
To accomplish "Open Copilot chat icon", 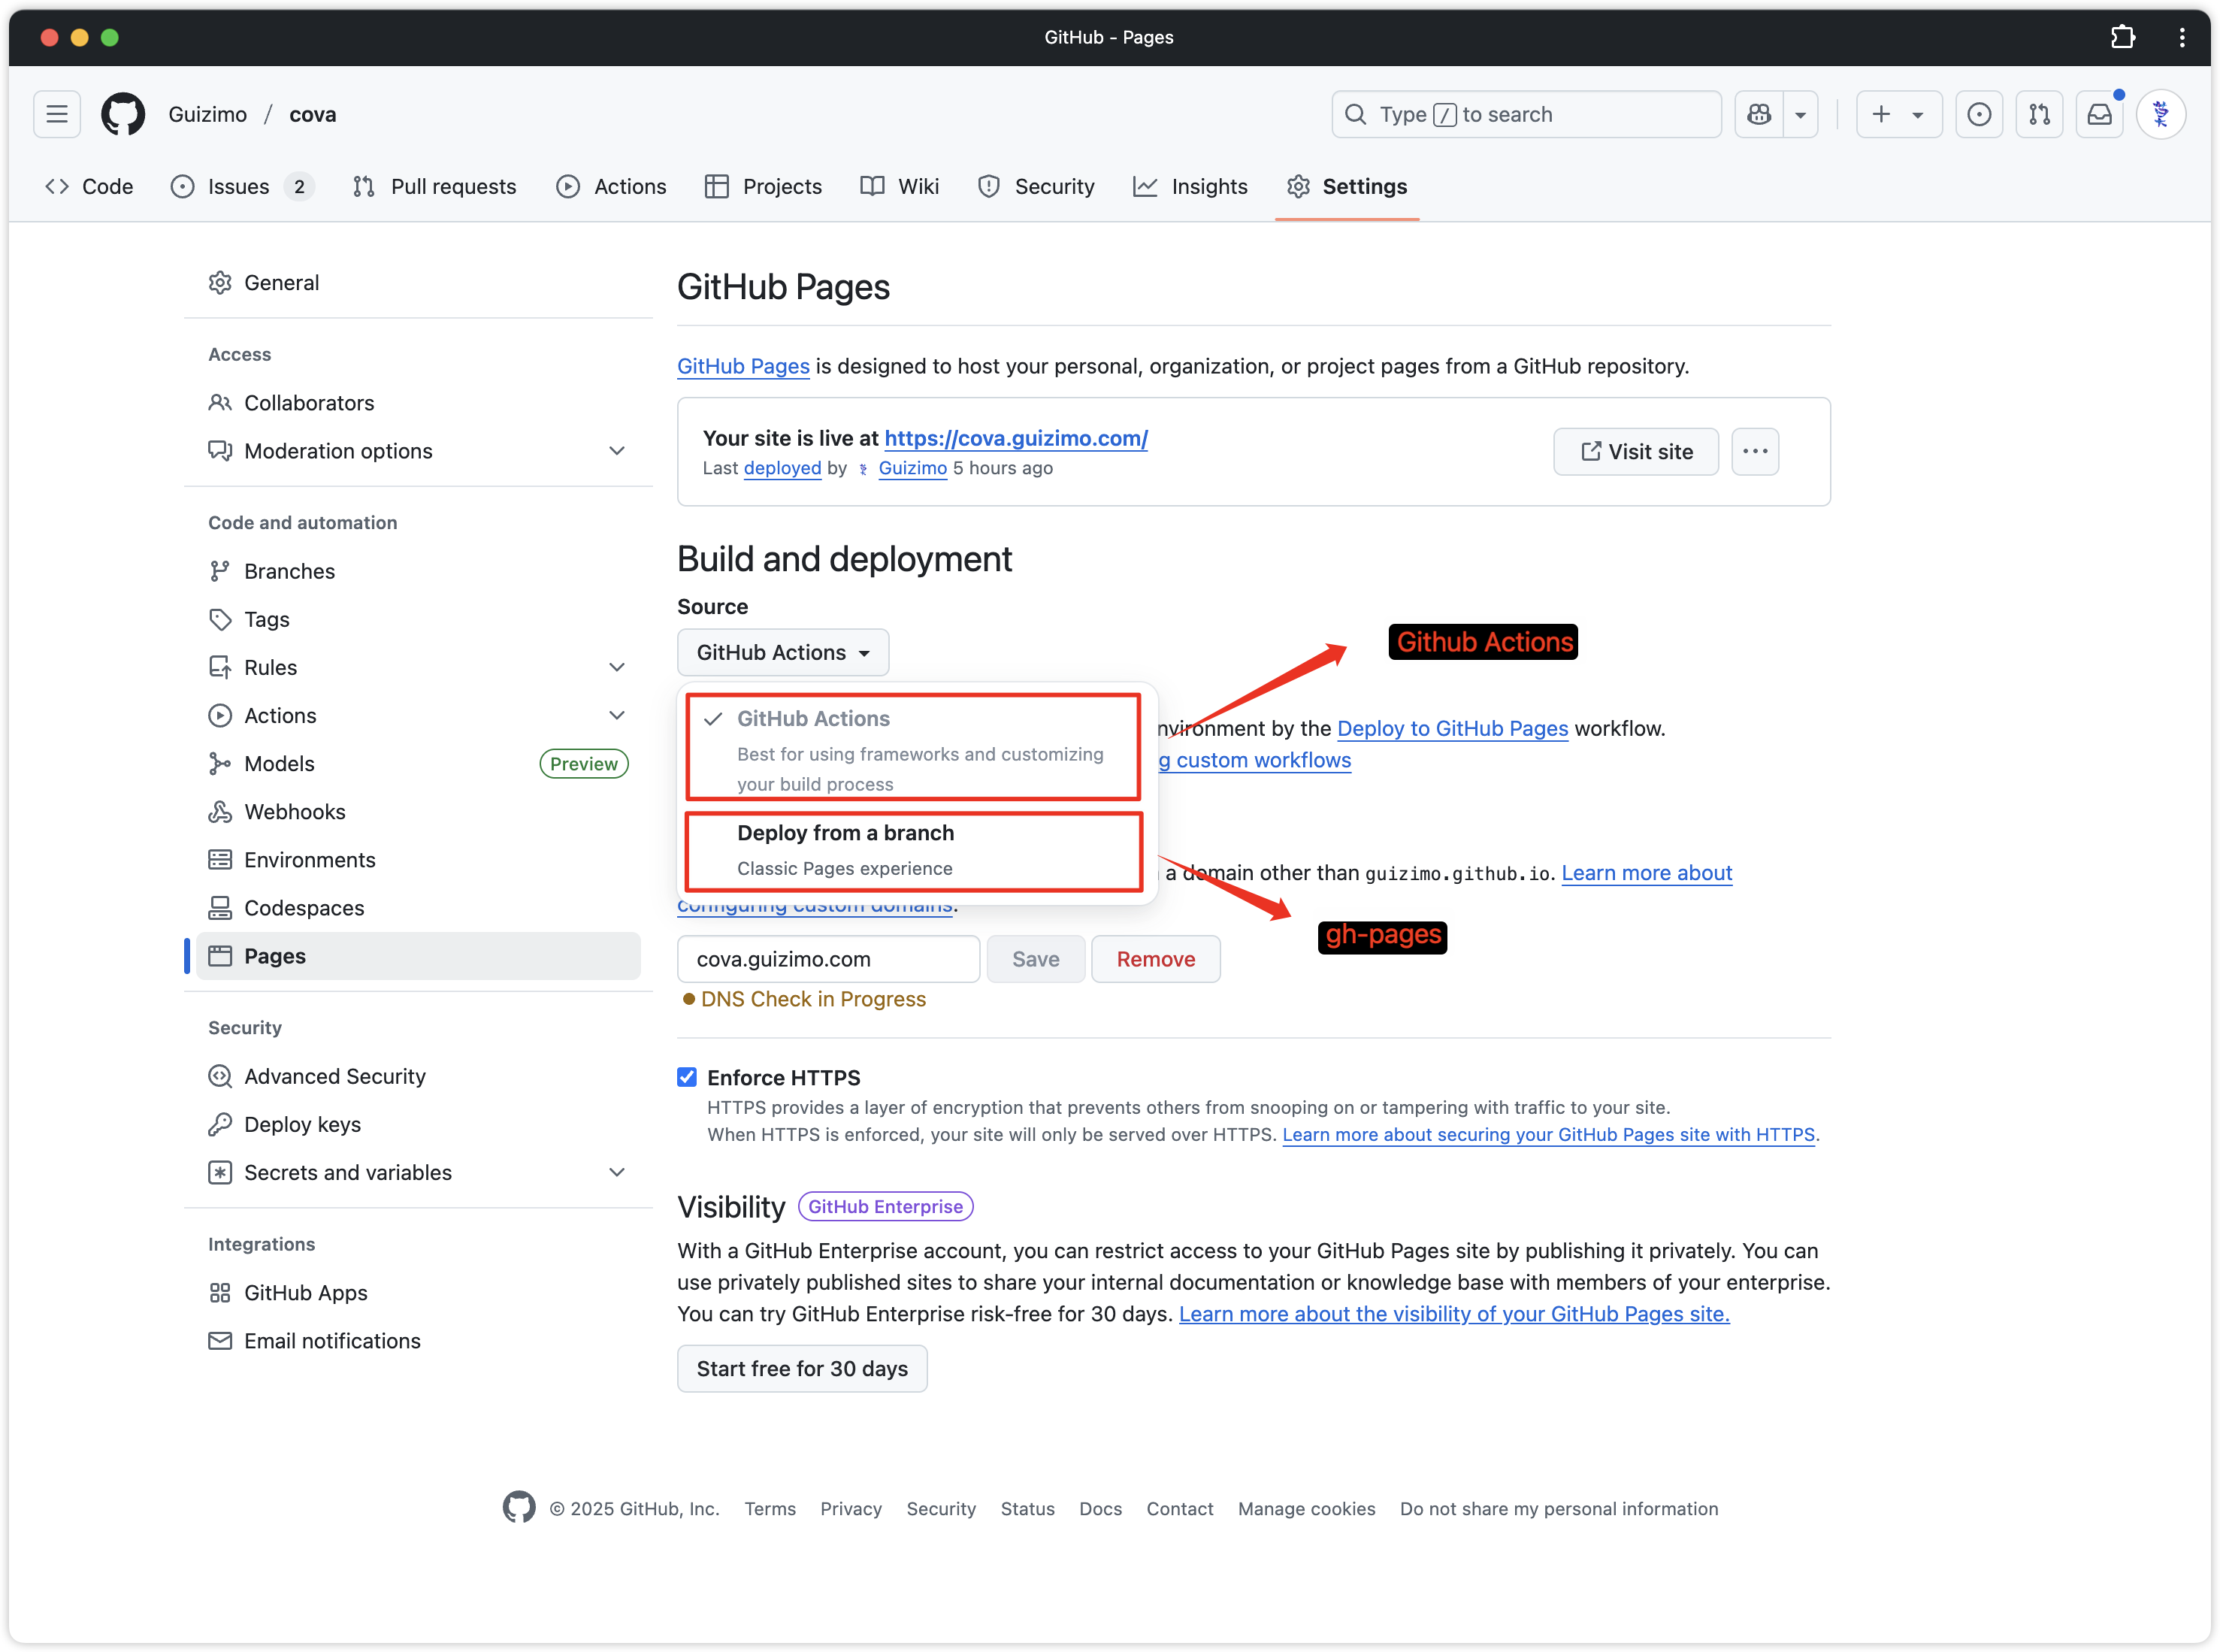I will 1759,114.
